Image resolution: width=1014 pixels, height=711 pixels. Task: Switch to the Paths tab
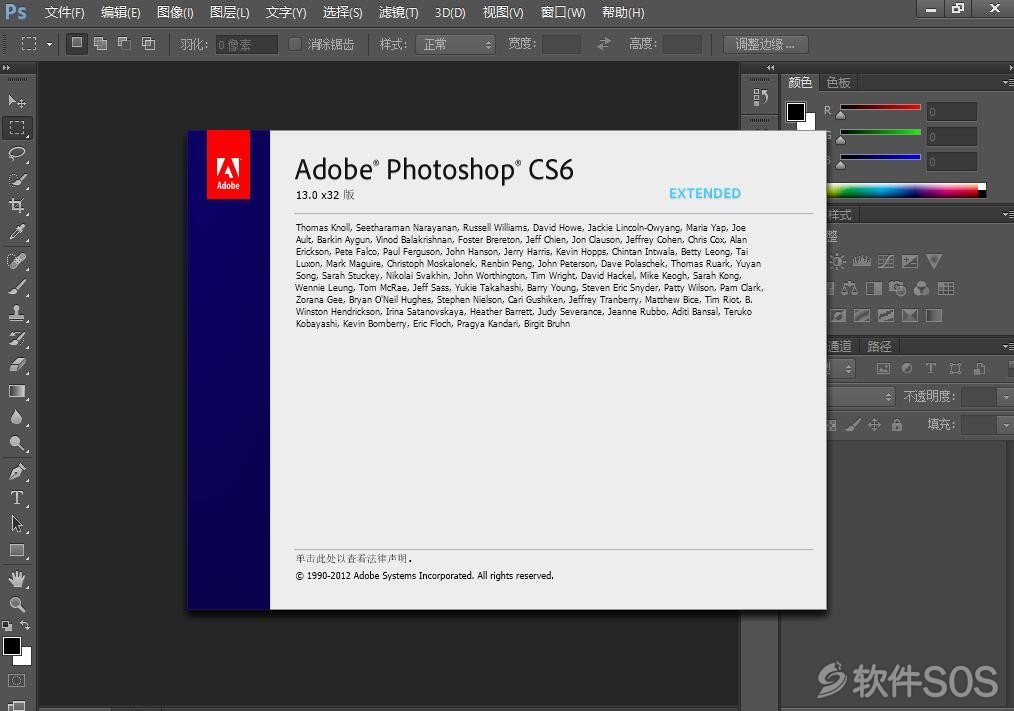click(x=879, y=346)
